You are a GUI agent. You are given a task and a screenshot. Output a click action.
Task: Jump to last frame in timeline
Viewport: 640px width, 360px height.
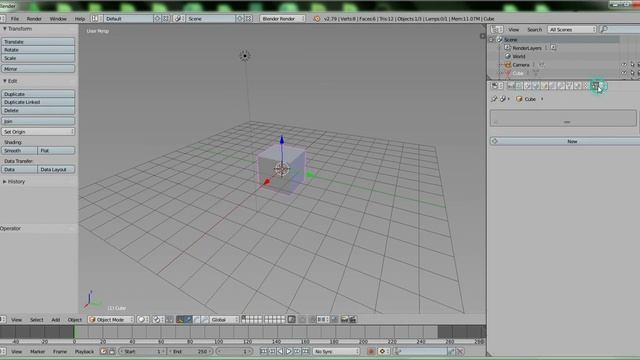[306, 351]
